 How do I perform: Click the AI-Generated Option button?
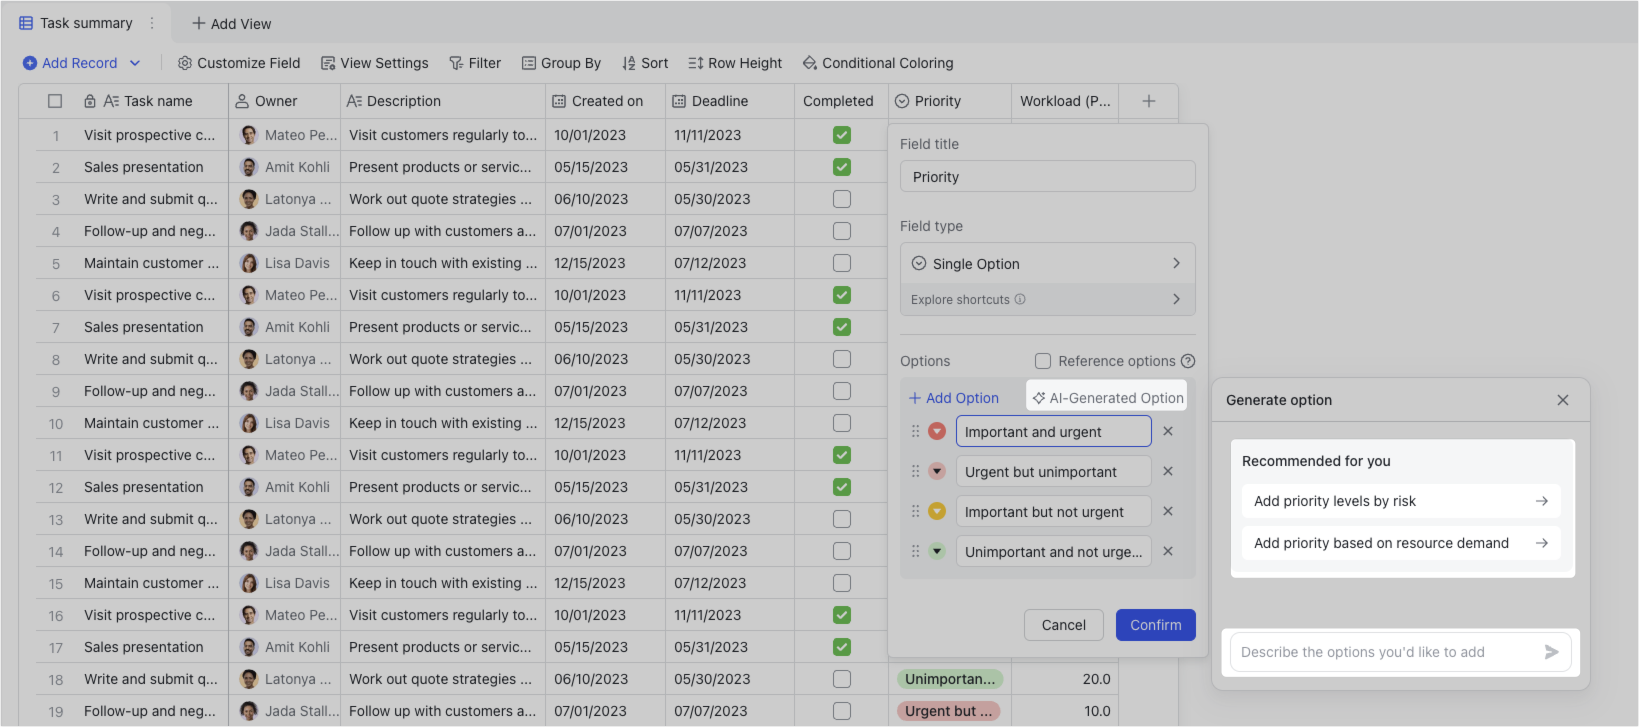point(1108,398)
